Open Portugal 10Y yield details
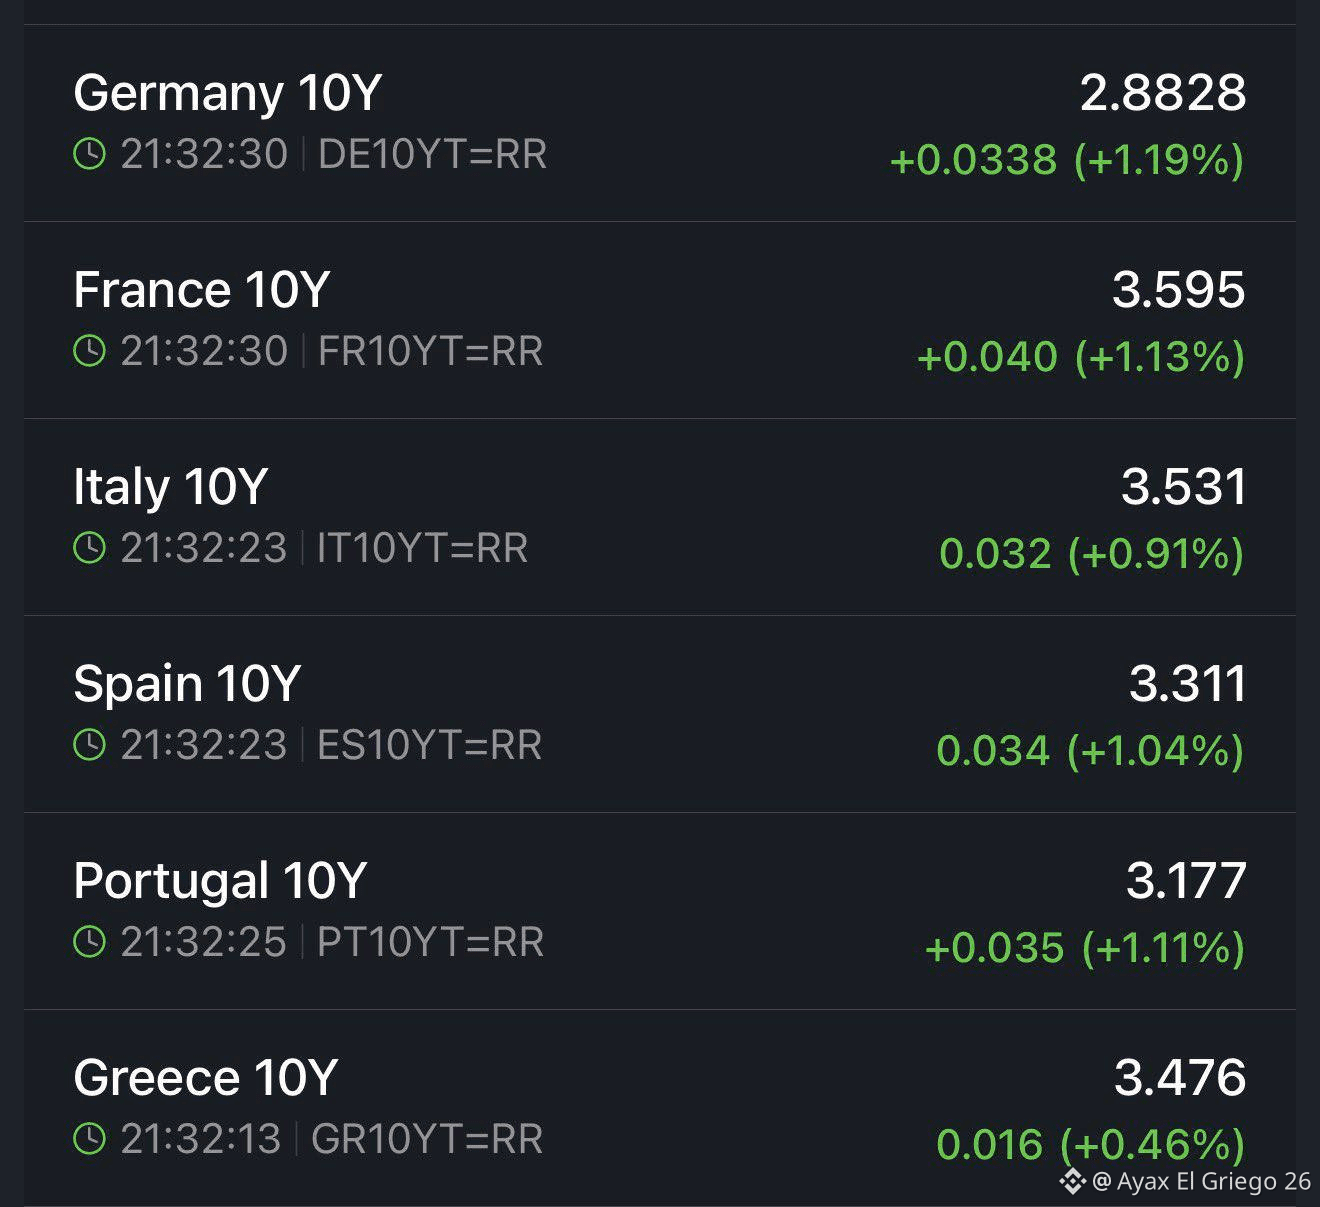 (220, 881)
